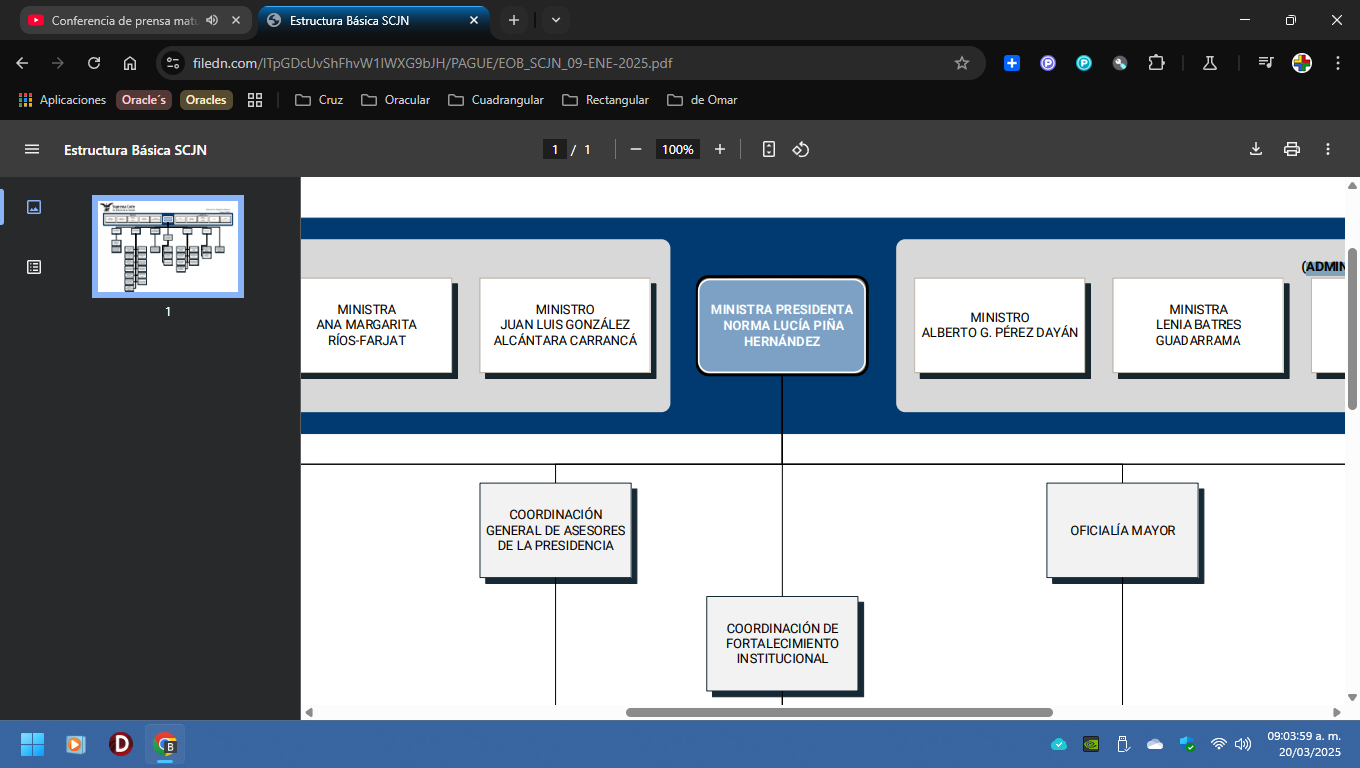Zoom in with the plus icon
Image resolution: width=1360 pixels, height=768 pixels.
click(720, 149)
